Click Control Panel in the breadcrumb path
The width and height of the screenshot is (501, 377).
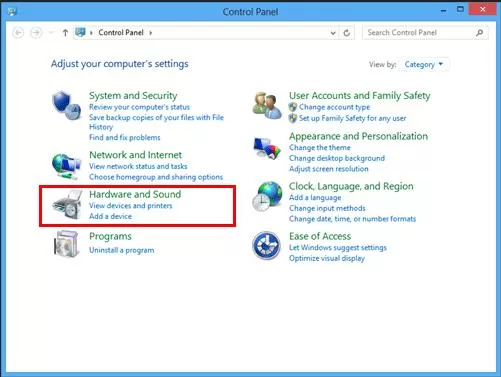click(121, 32)
